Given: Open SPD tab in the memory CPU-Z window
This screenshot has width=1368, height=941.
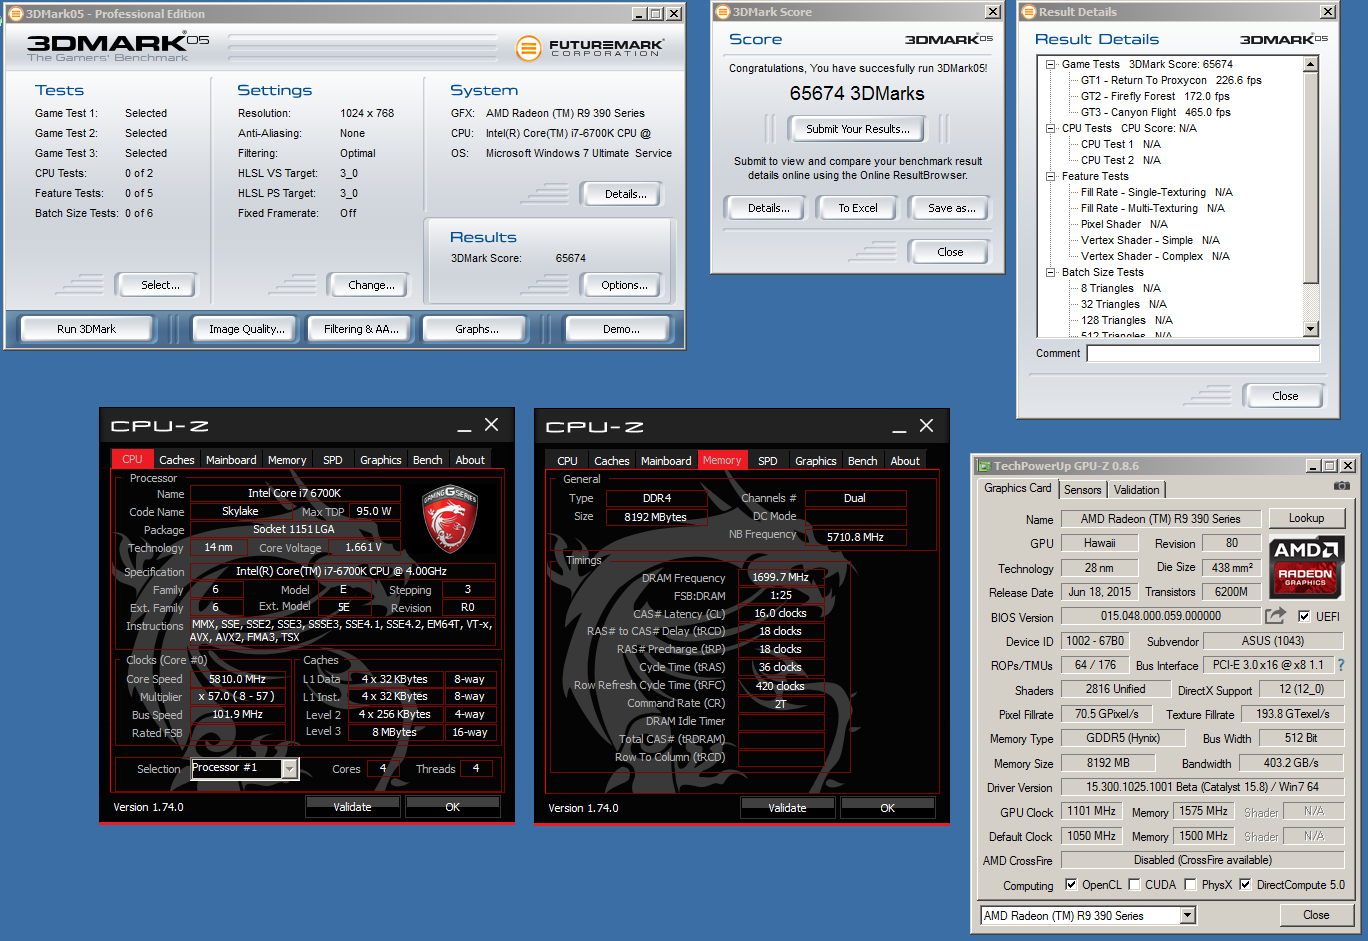Looking at the screenshot, I should [x=768, y=461].
